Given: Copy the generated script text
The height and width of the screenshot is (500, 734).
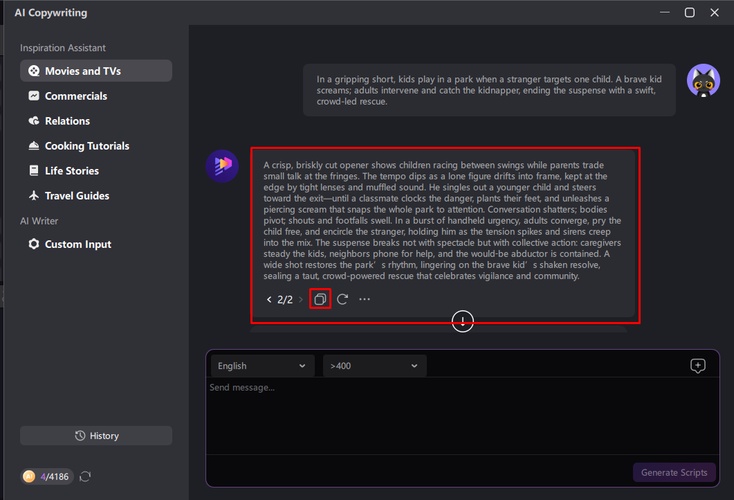Looking at the screenshot, I should [x=320, y=299].
